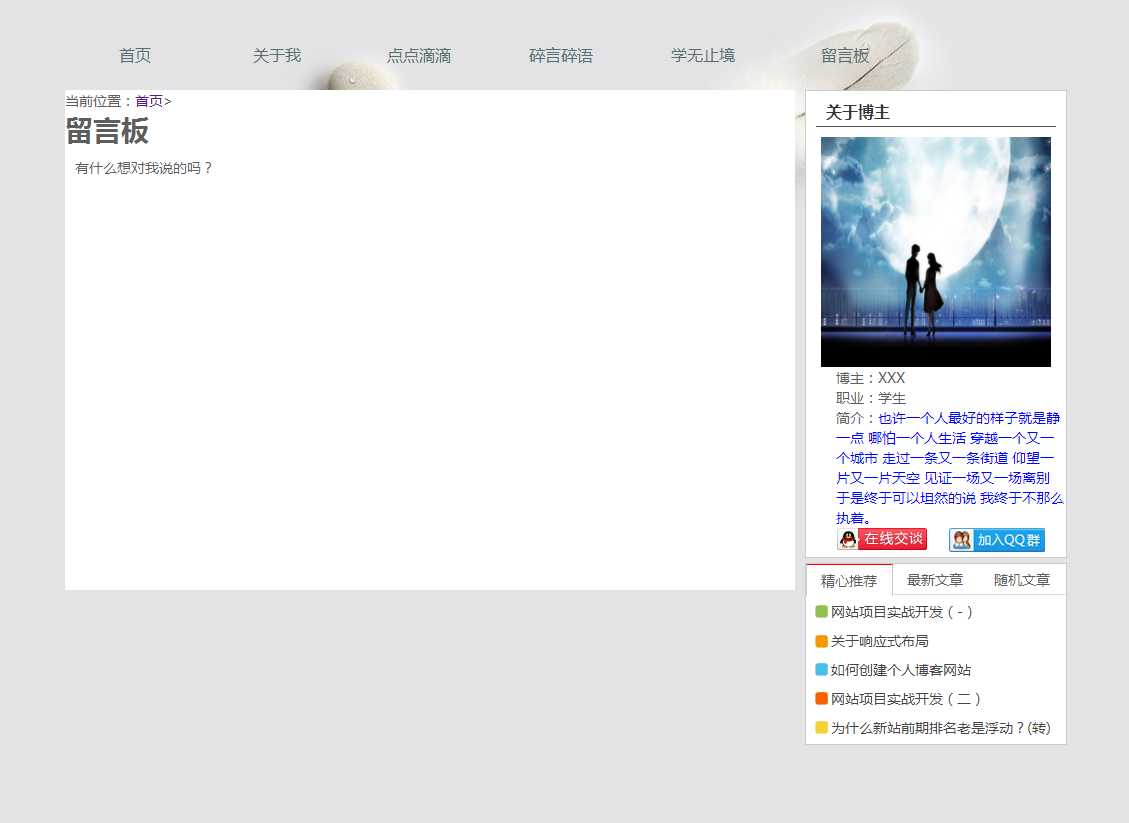Click the red-orange bullet beside 网站项目实战开发（二）
This screenshot has height=823, width=1129.
[x=821, y=699]
